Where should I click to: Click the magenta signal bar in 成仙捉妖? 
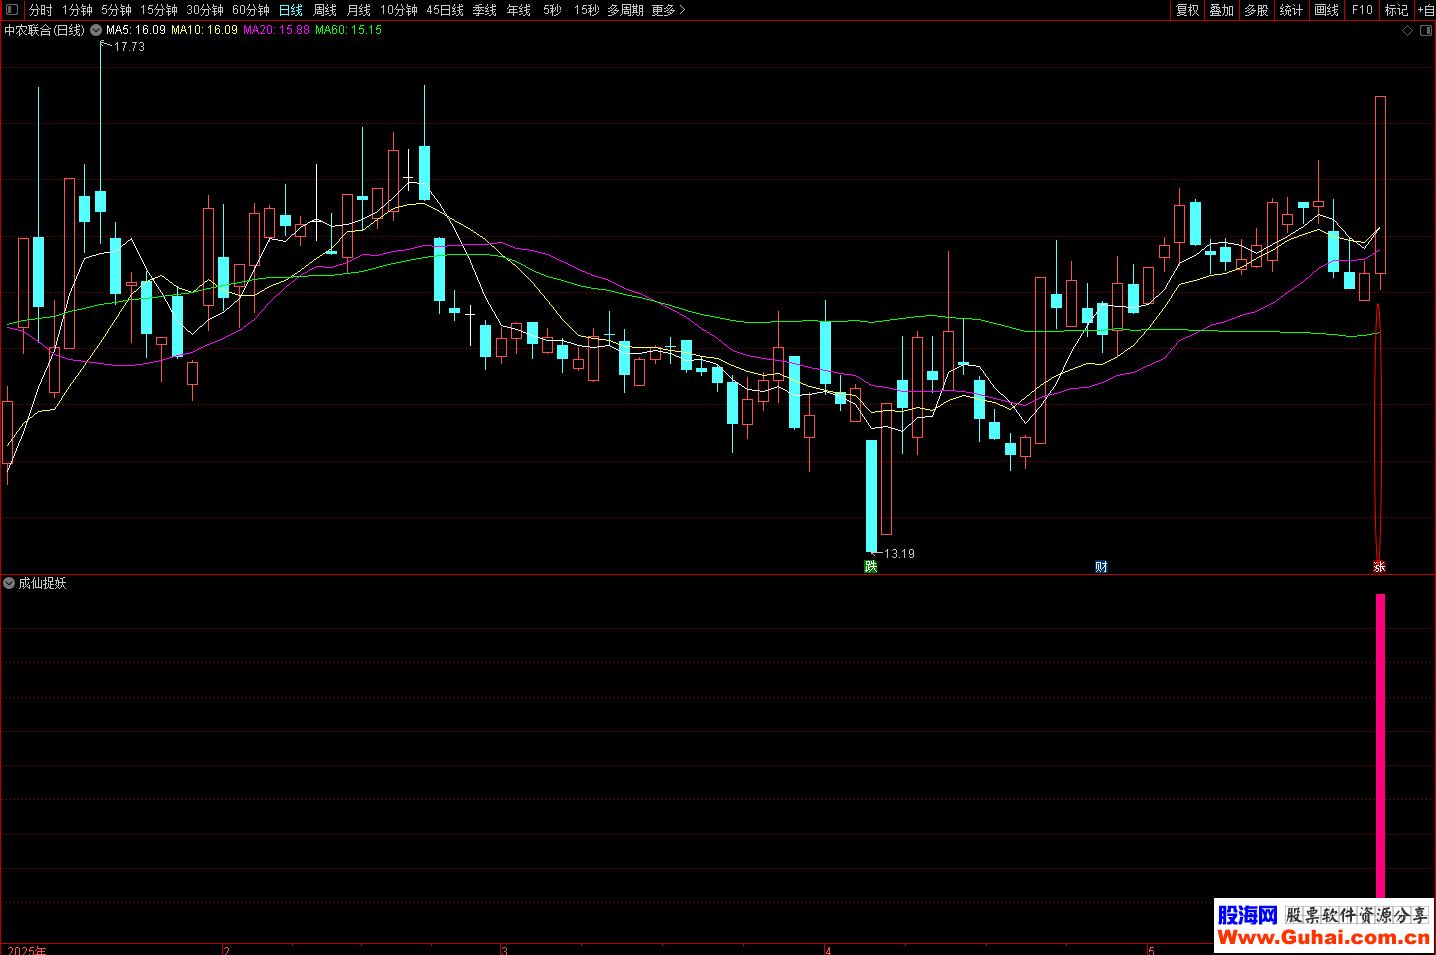1381,746
